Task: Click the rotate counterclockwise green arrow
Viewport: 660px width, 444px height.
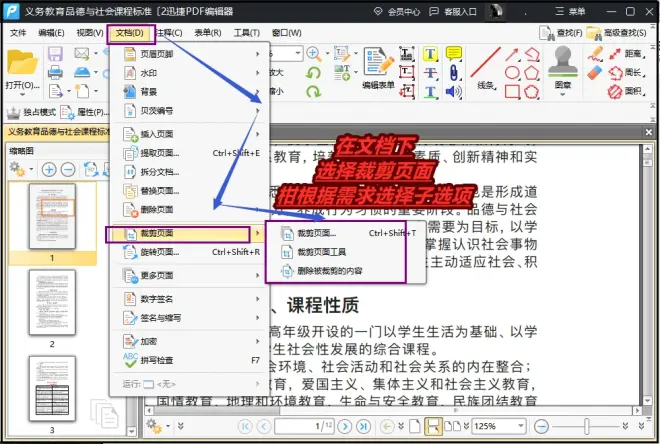Action: click(x=314, y=73)
